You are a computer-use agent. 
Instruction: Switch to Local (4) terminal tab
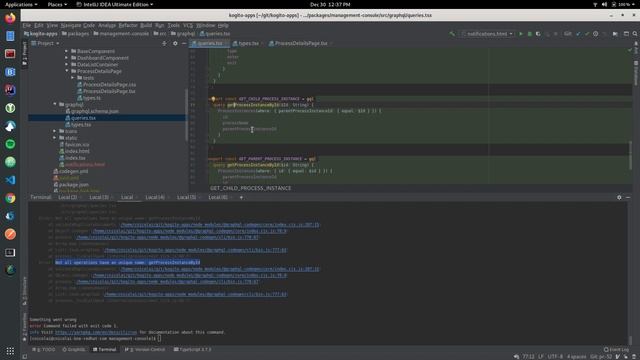tap(155, 197)
